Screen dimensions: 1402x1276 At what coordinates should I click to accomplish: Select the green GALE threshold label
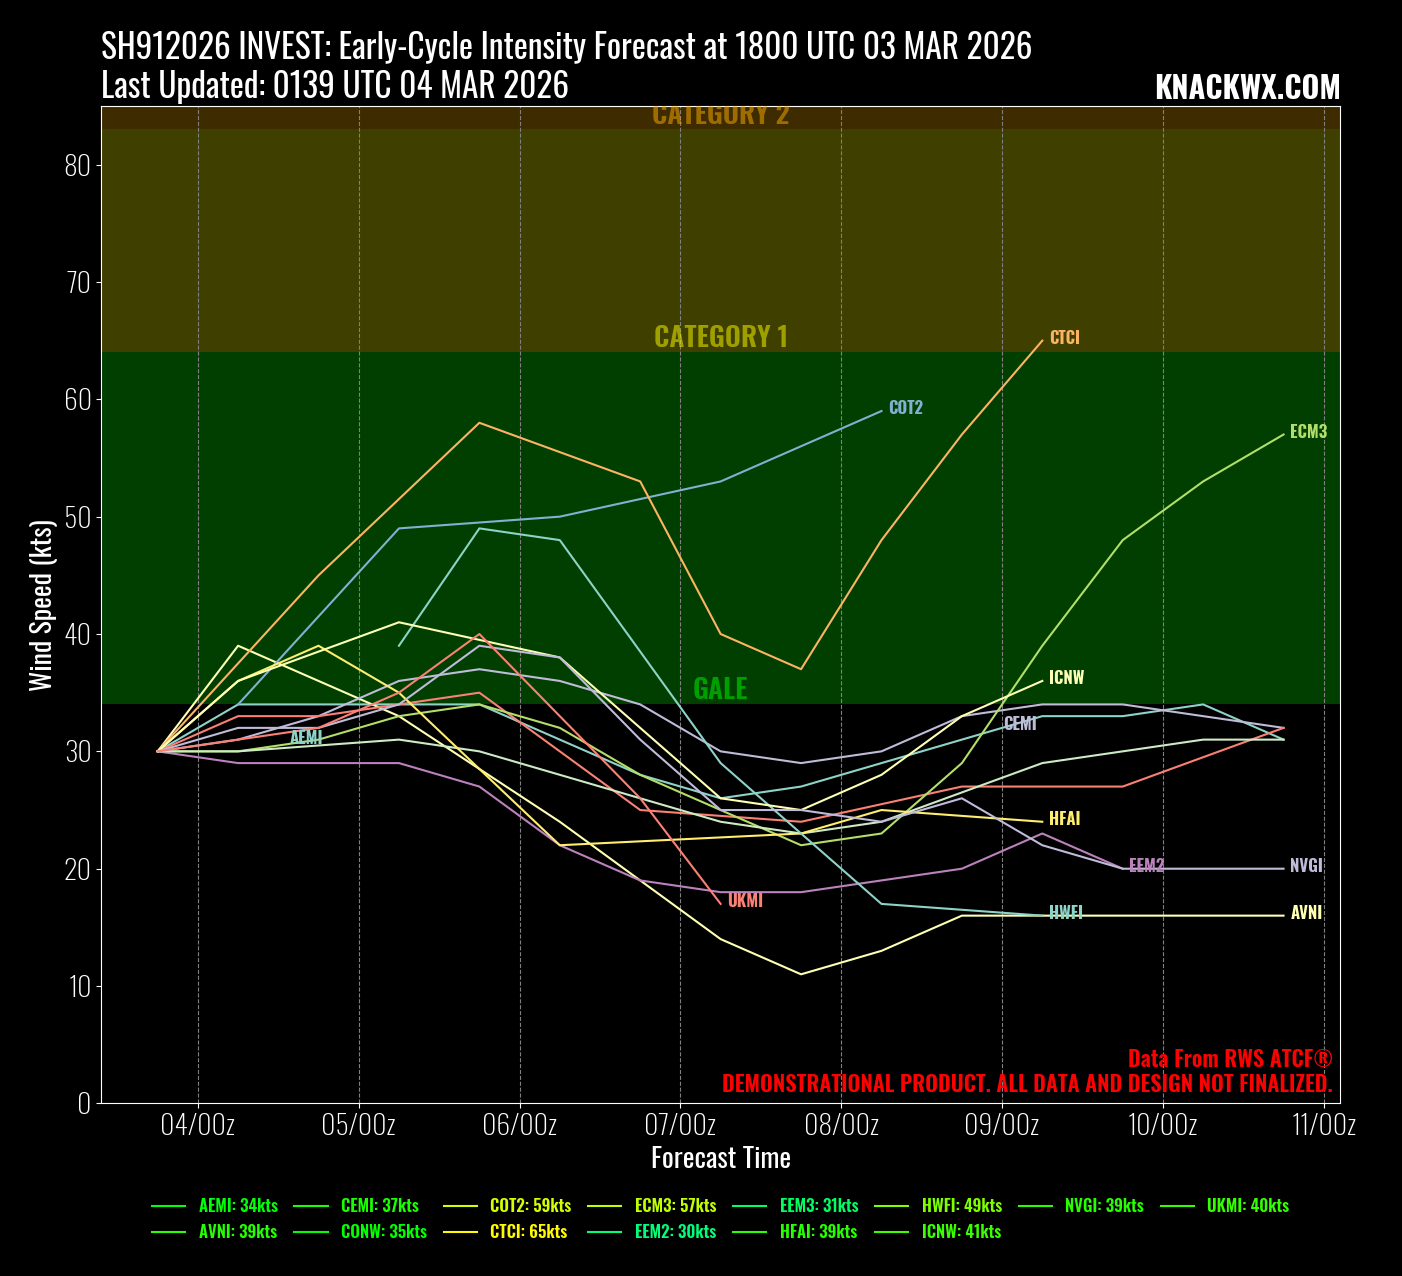[720, 689]
